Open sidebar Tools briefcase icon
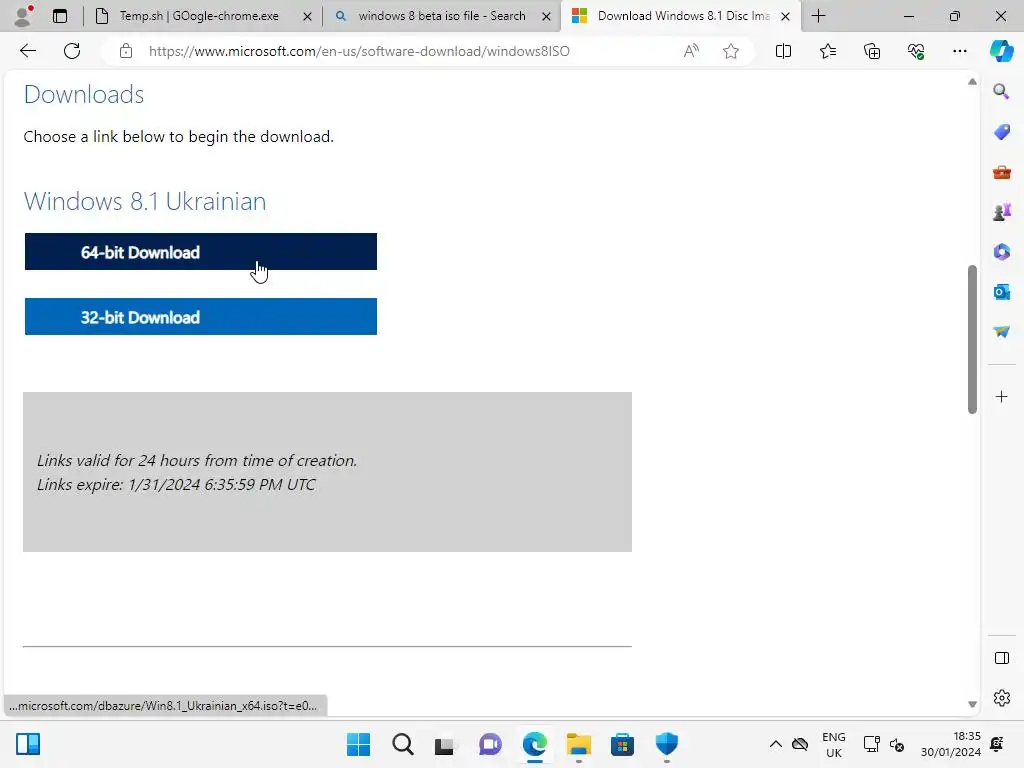Screen dimensions: 1024x768 (1001, 172)
